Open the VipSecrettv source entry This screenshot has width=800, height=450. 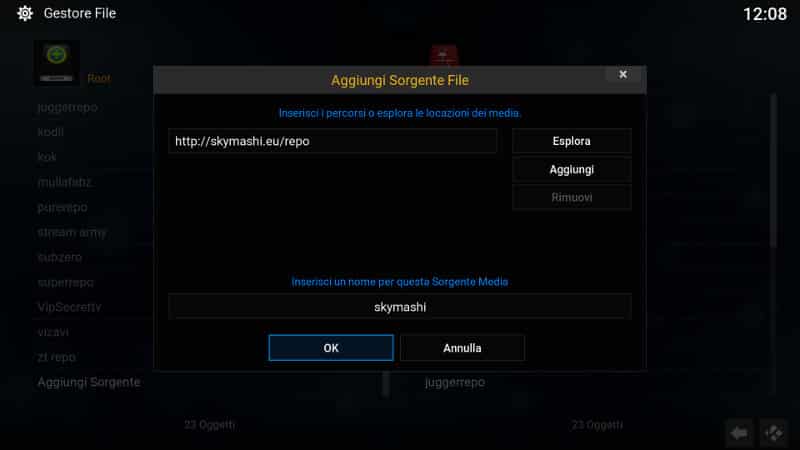pos(69,307)
